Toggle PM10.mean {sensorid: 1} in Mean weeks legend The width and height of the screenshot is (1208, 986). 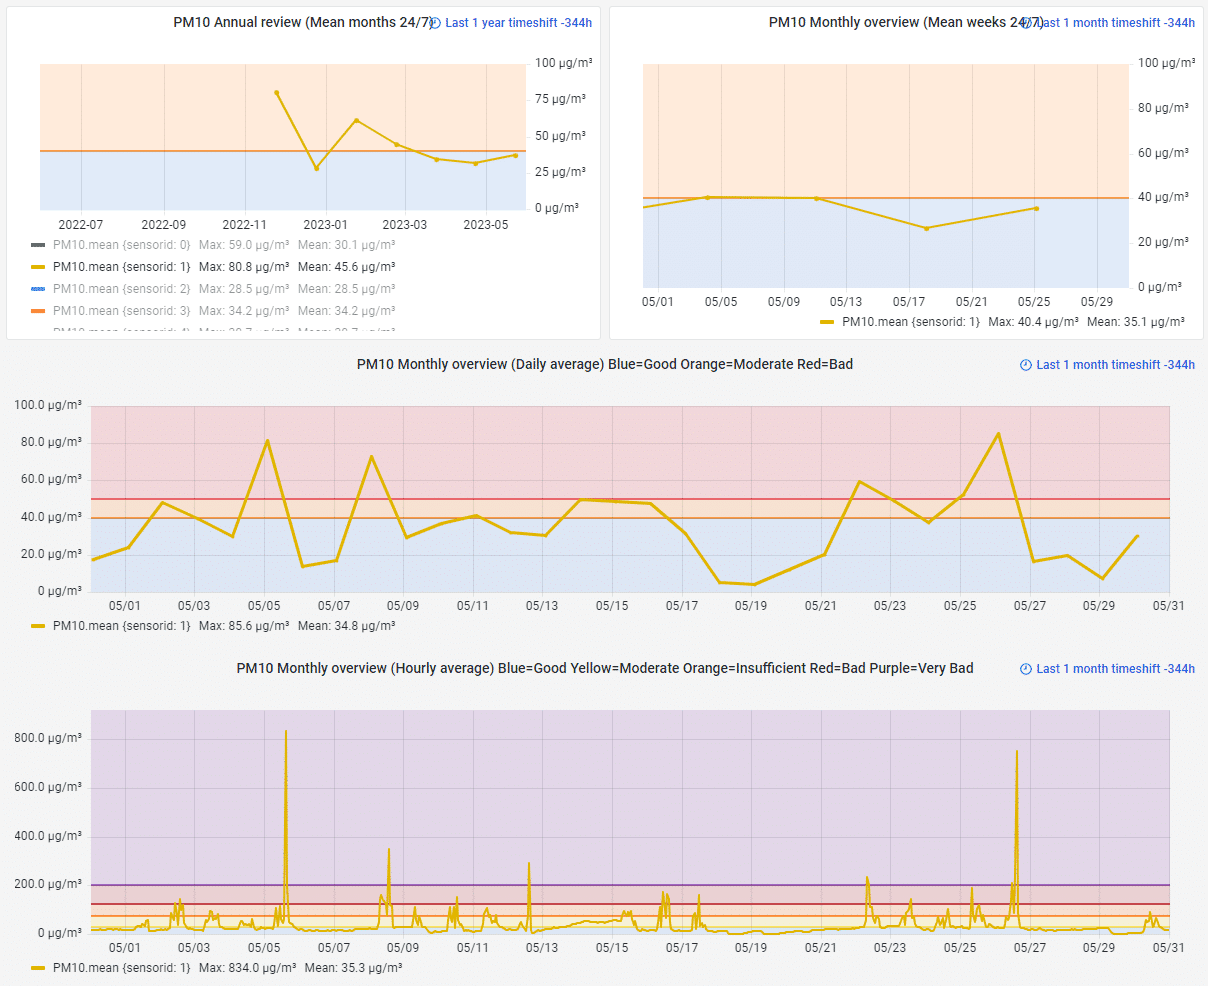tap(911, 322)
